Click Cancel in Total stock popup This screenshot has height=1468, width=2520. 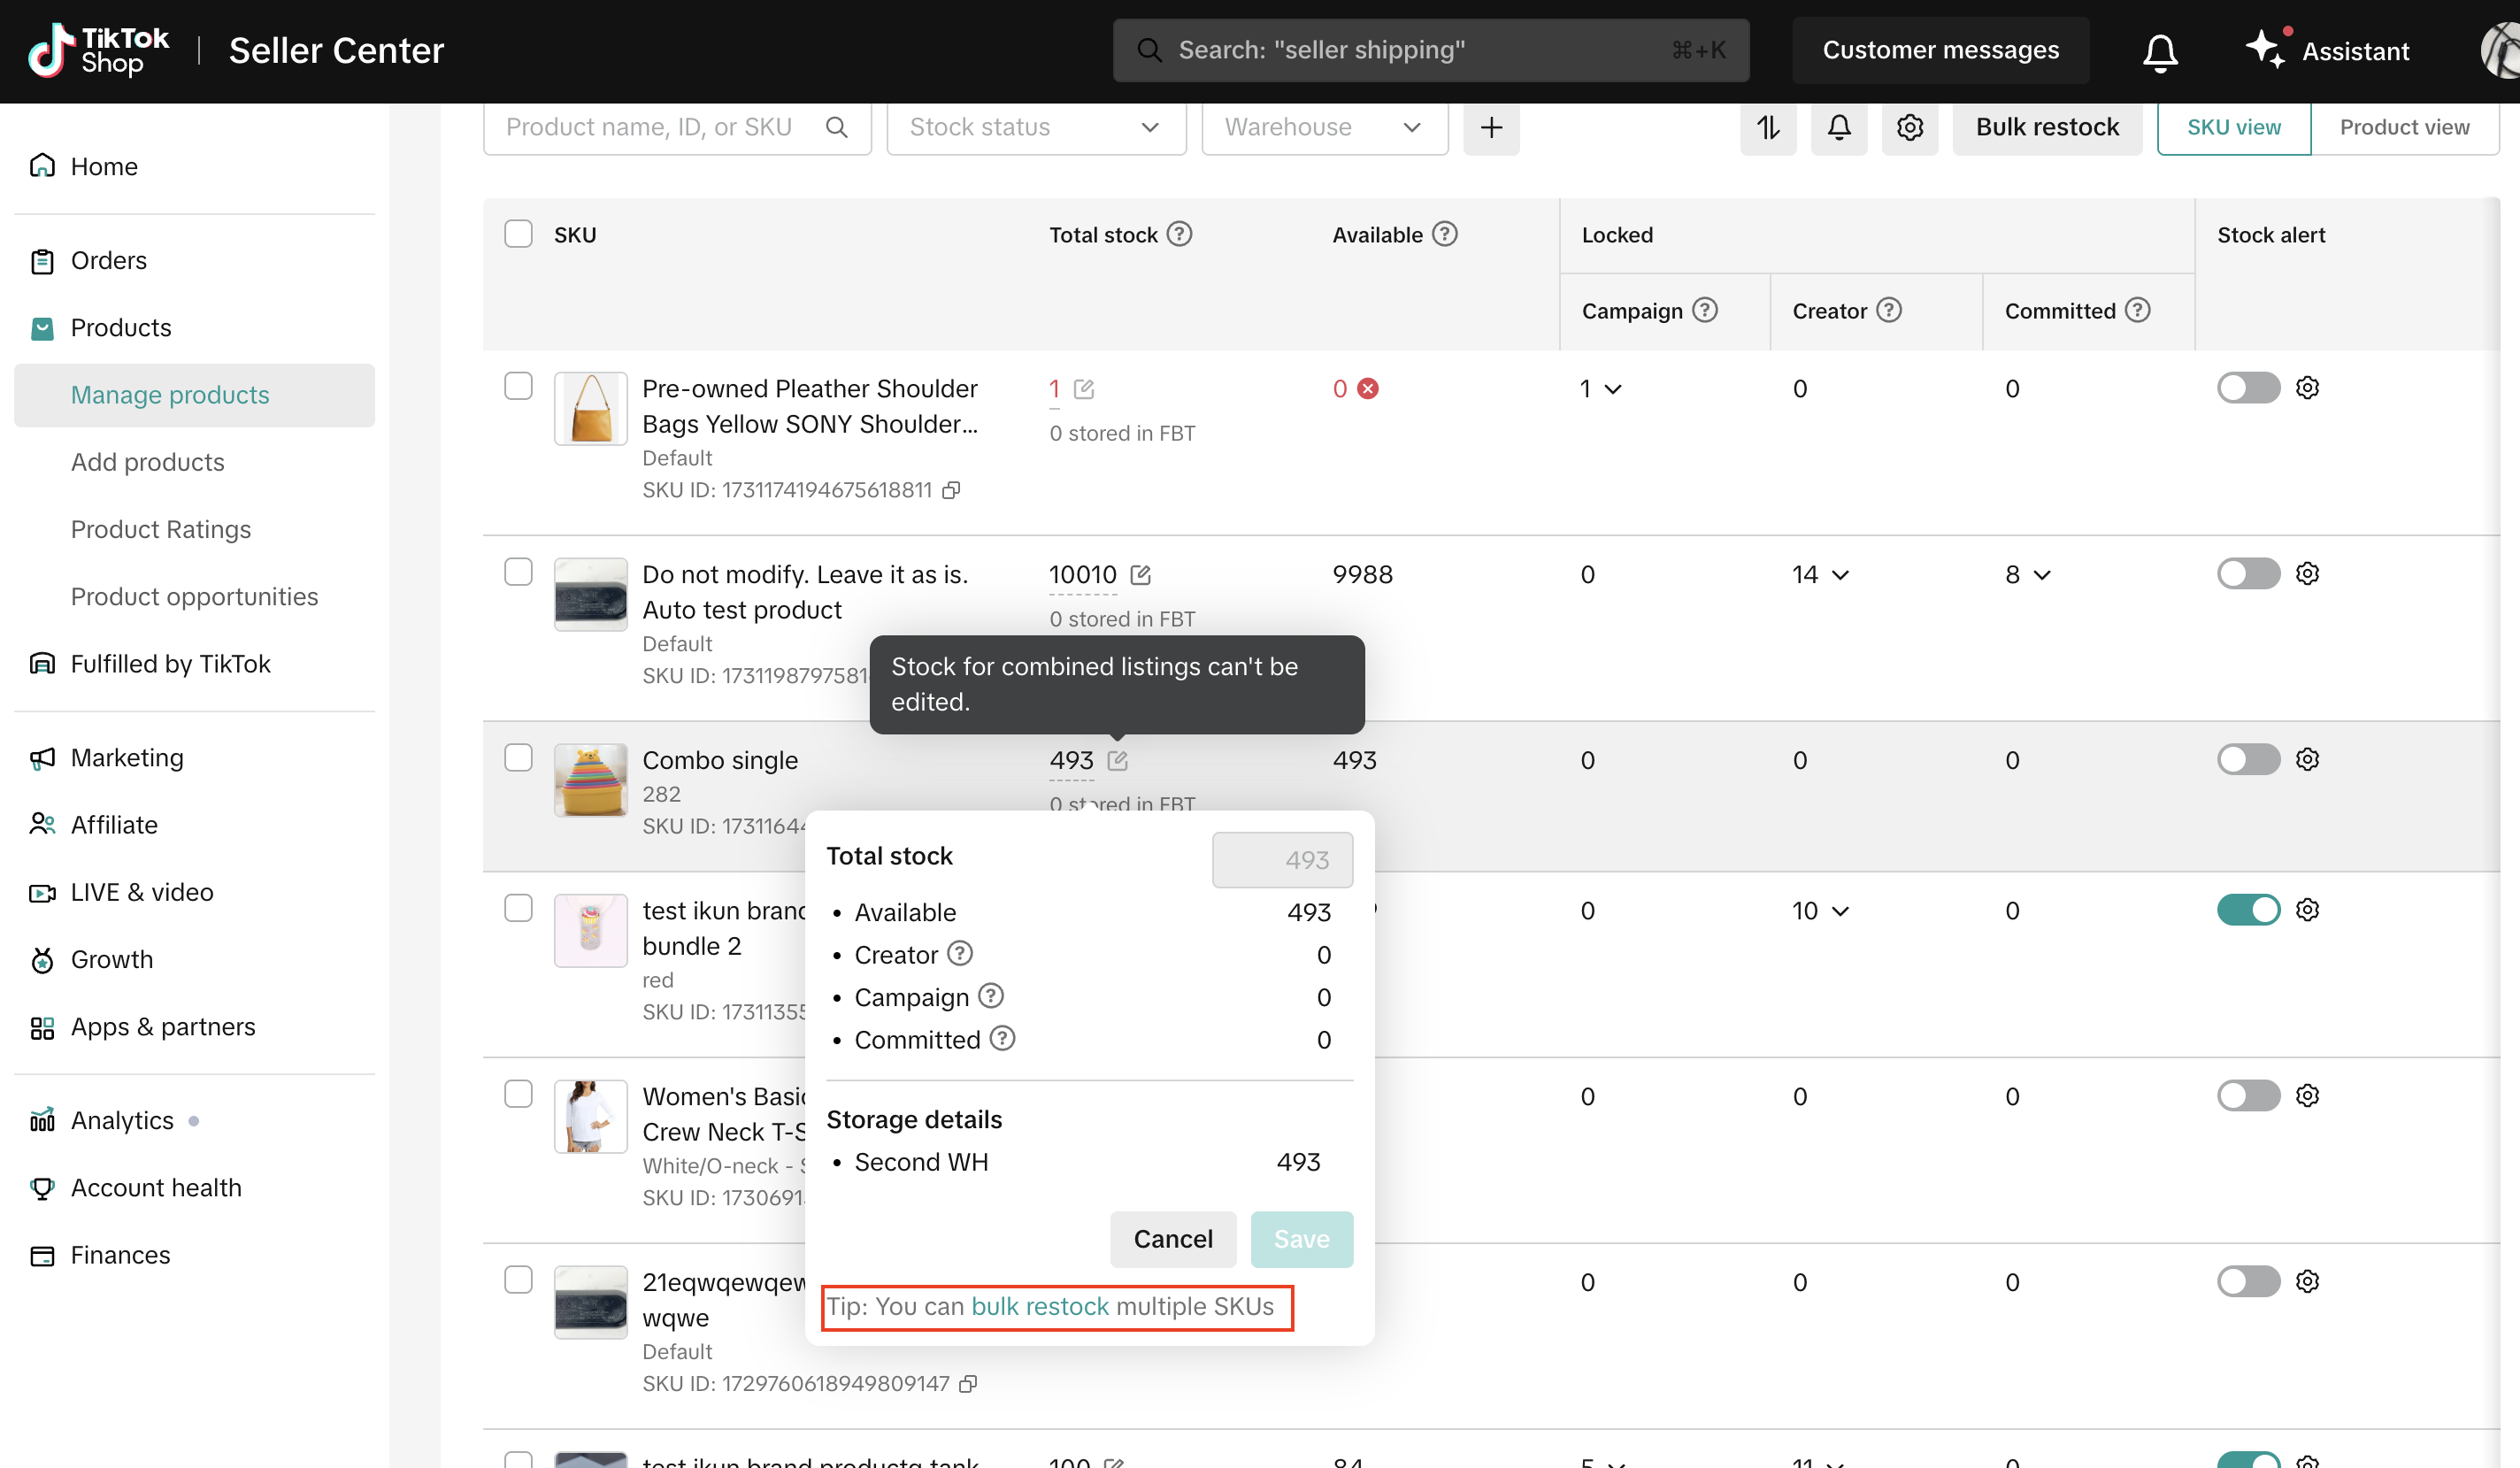pos(1172,1238)
